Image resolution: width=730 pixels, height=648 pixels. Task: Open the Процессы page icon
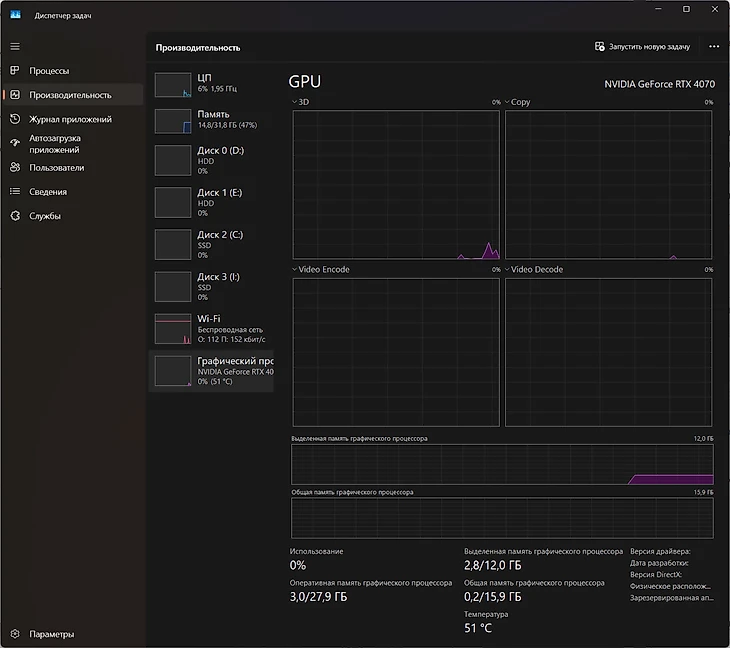pyautogui.click(x=15, y=71)
